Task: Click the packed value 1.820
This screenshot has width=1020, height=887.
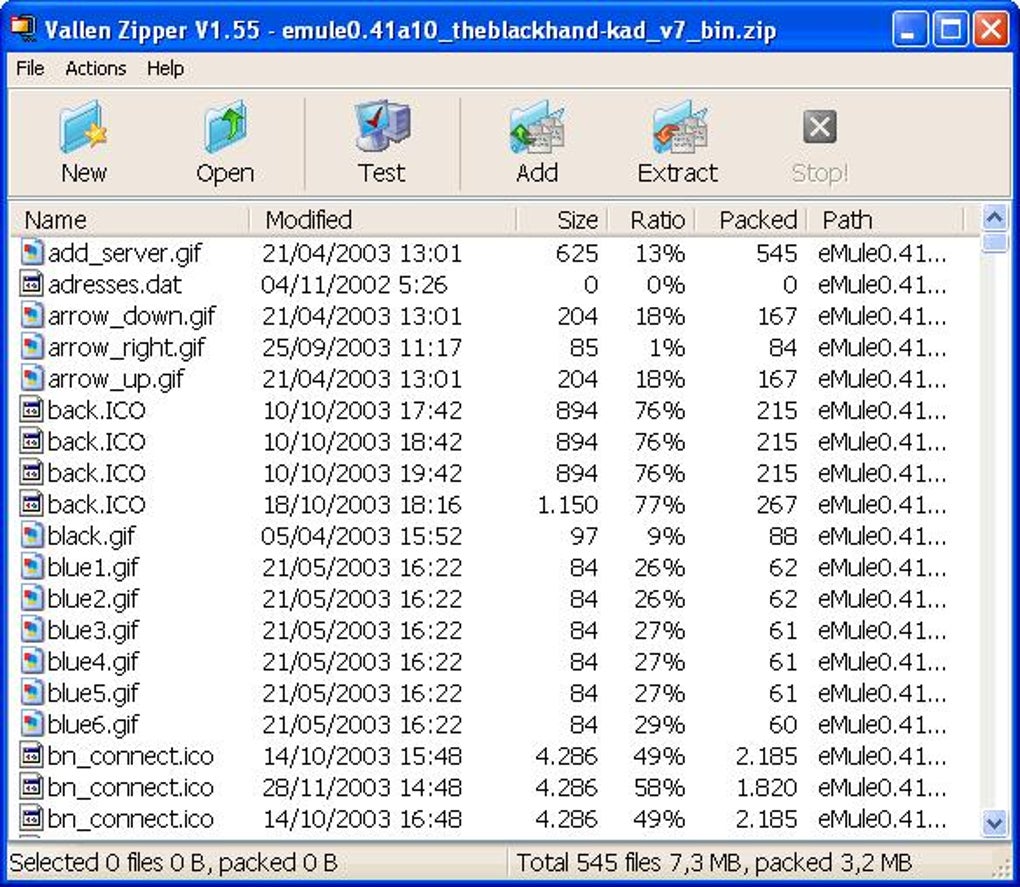Action: [x=766, y=788]
